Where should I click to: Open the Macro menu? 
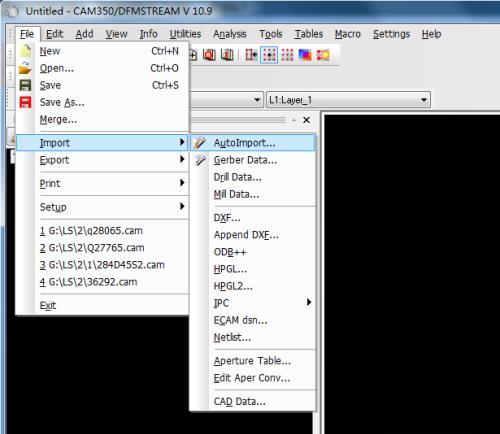pyautogui.click(x=348, y=34)
